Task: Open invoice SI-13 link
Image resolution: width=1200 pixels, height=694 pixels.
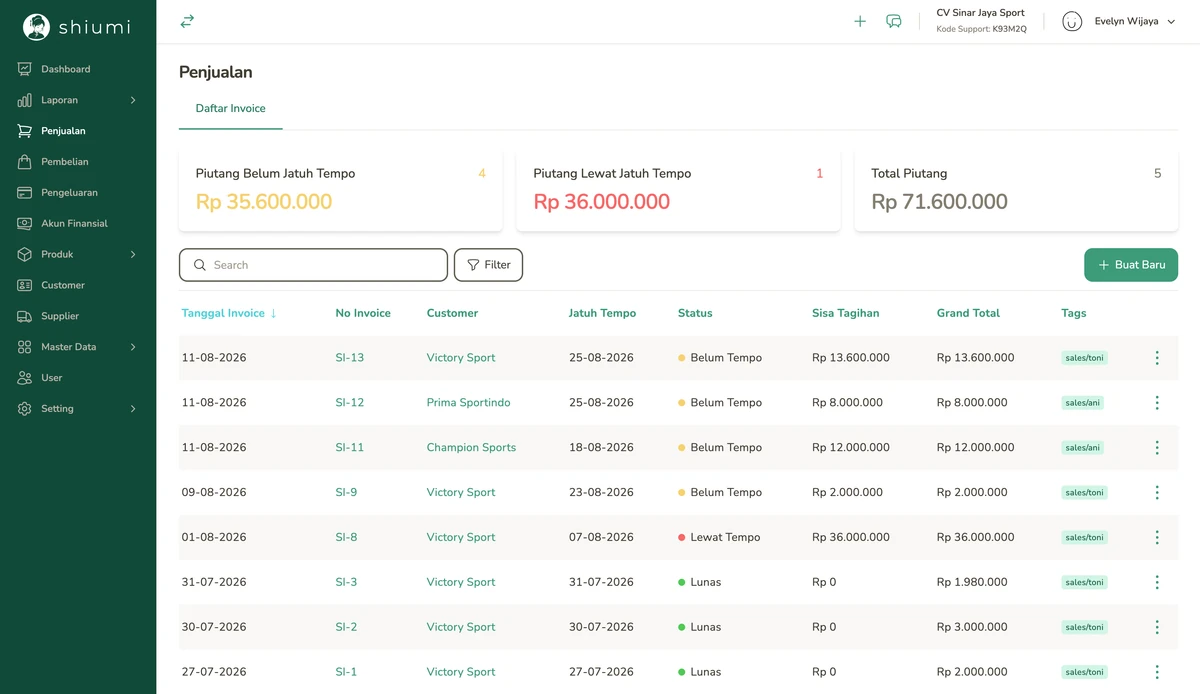Action: [350, 358]
